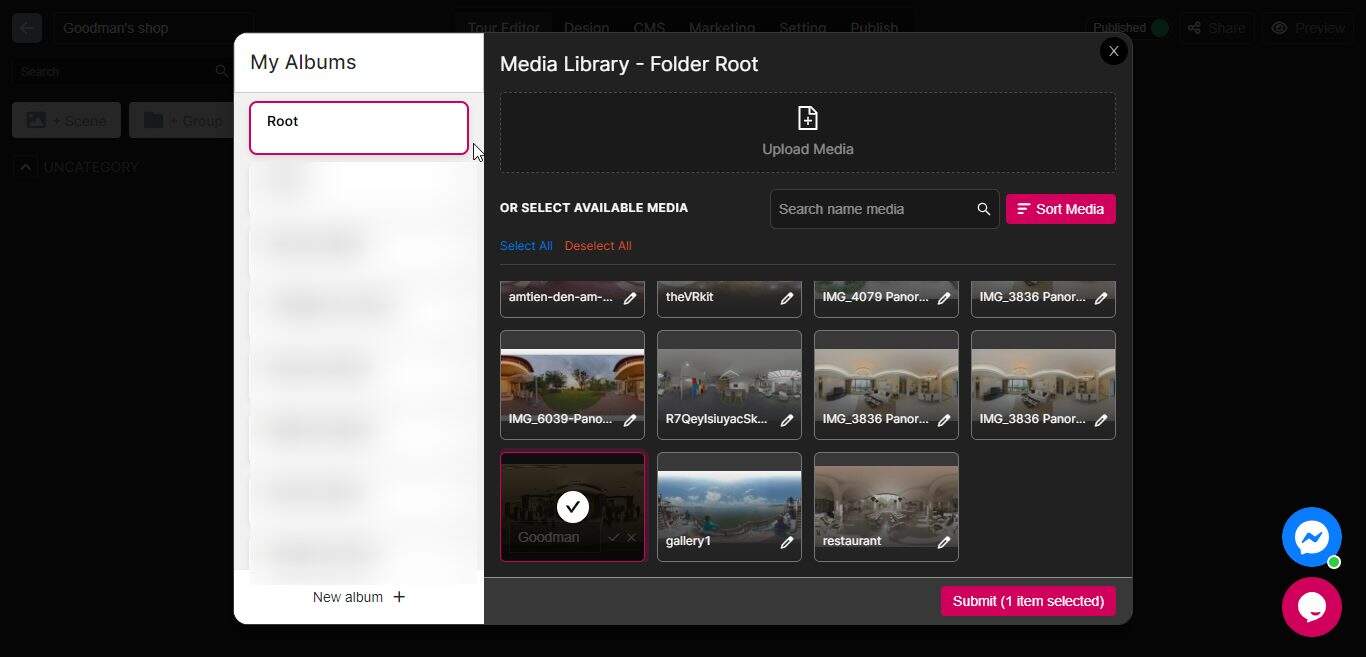Go to the CMS tab

(650, 28)
